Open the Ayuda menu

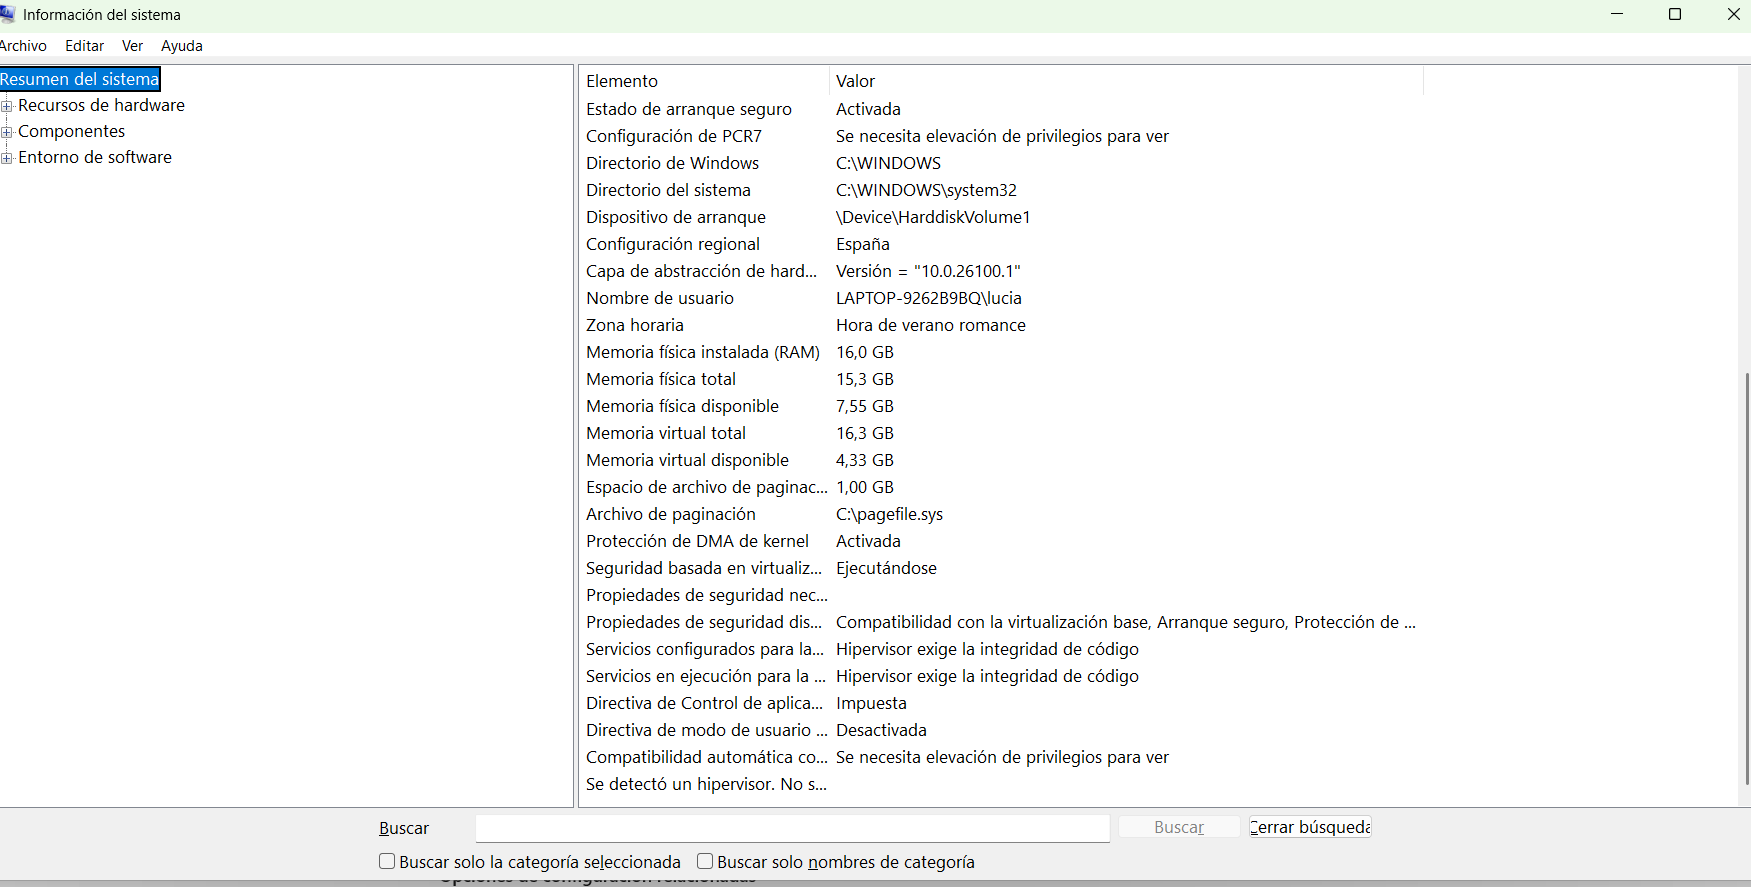click(182, 46)
